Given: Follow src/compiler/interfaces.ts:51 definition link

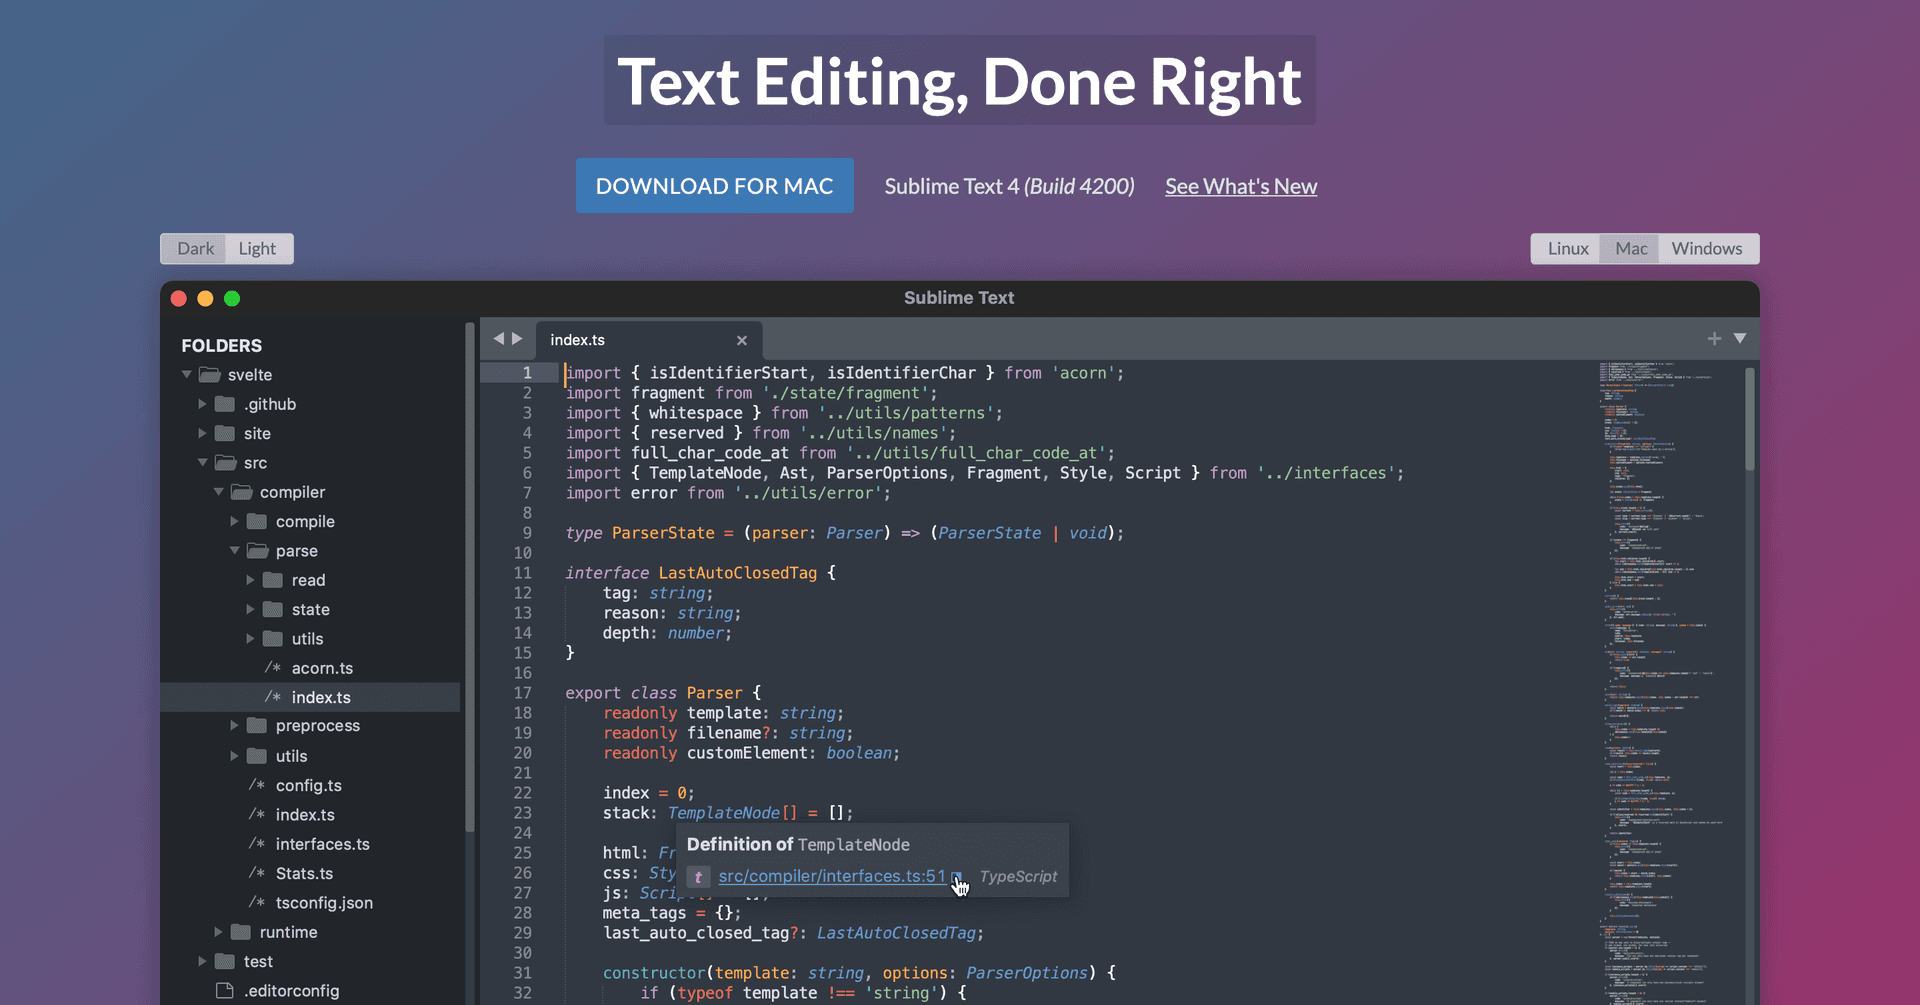Looking at the screenshot, I should pyautogui.click(x=832, y=876).
